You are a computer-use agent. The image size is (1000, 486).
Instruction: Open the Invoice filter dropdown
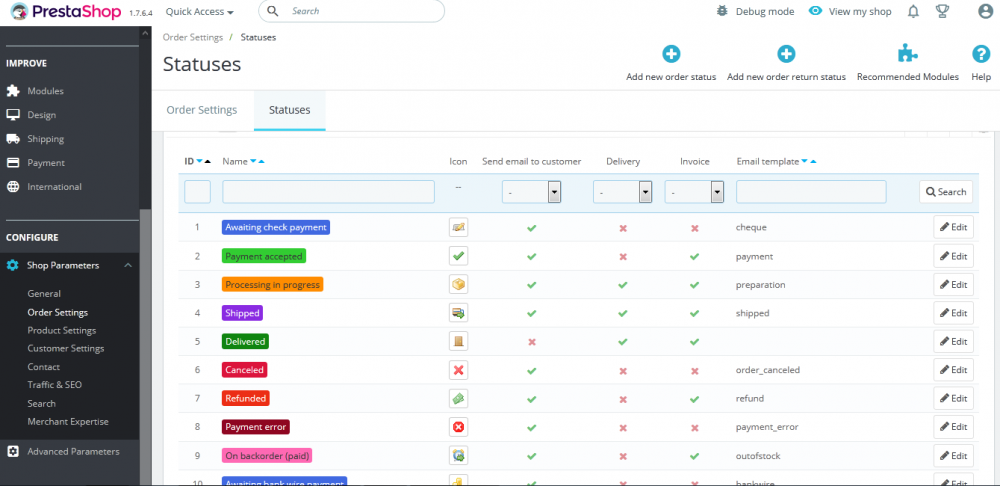point(694,192)
